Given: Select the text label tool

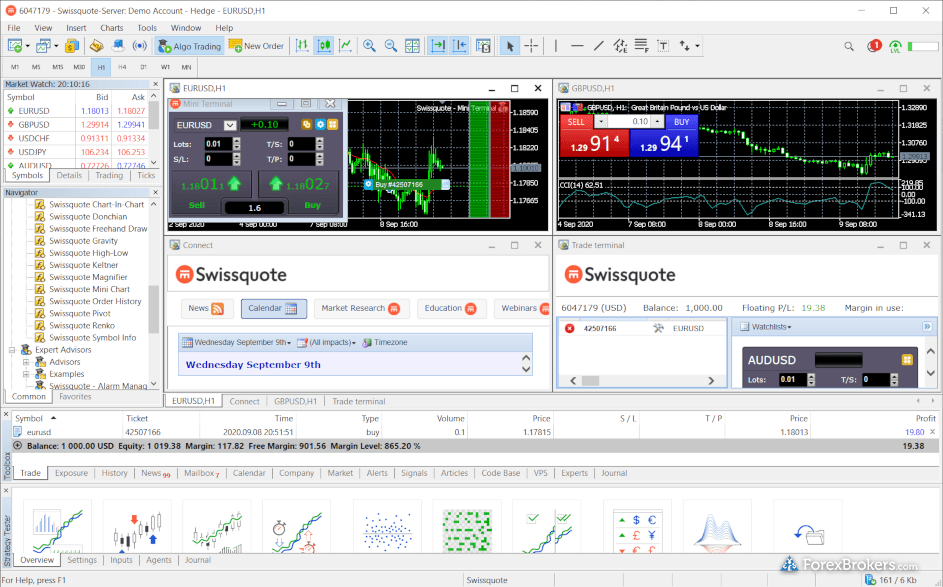Looking at the screenshot, I should pyautogui.click(x=663, y=46).
